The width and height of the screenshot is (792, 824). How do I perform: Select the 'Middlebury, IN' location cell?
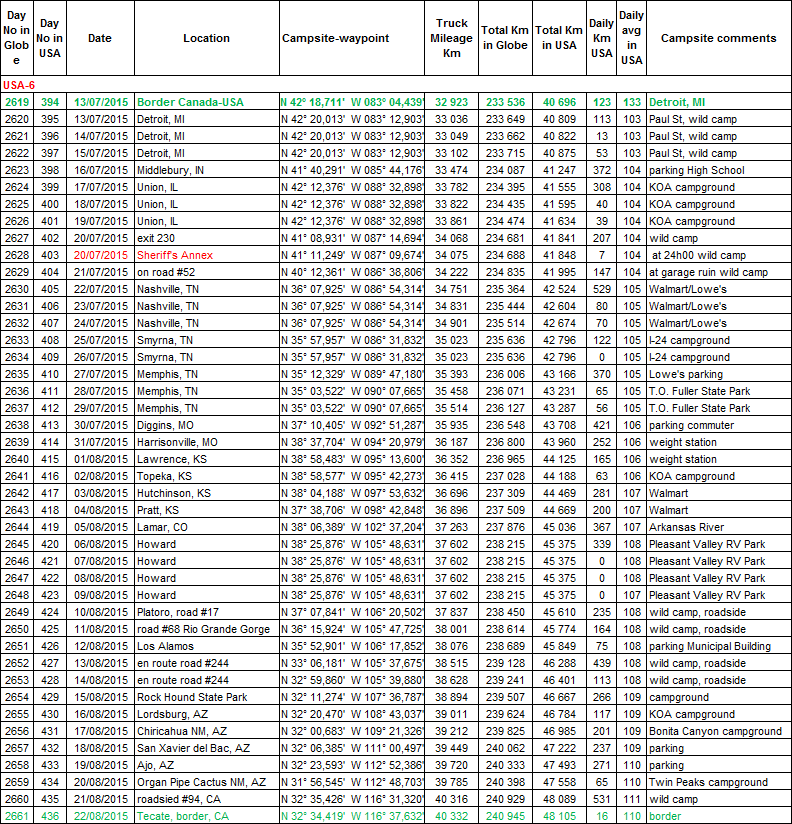click(171, 170)
